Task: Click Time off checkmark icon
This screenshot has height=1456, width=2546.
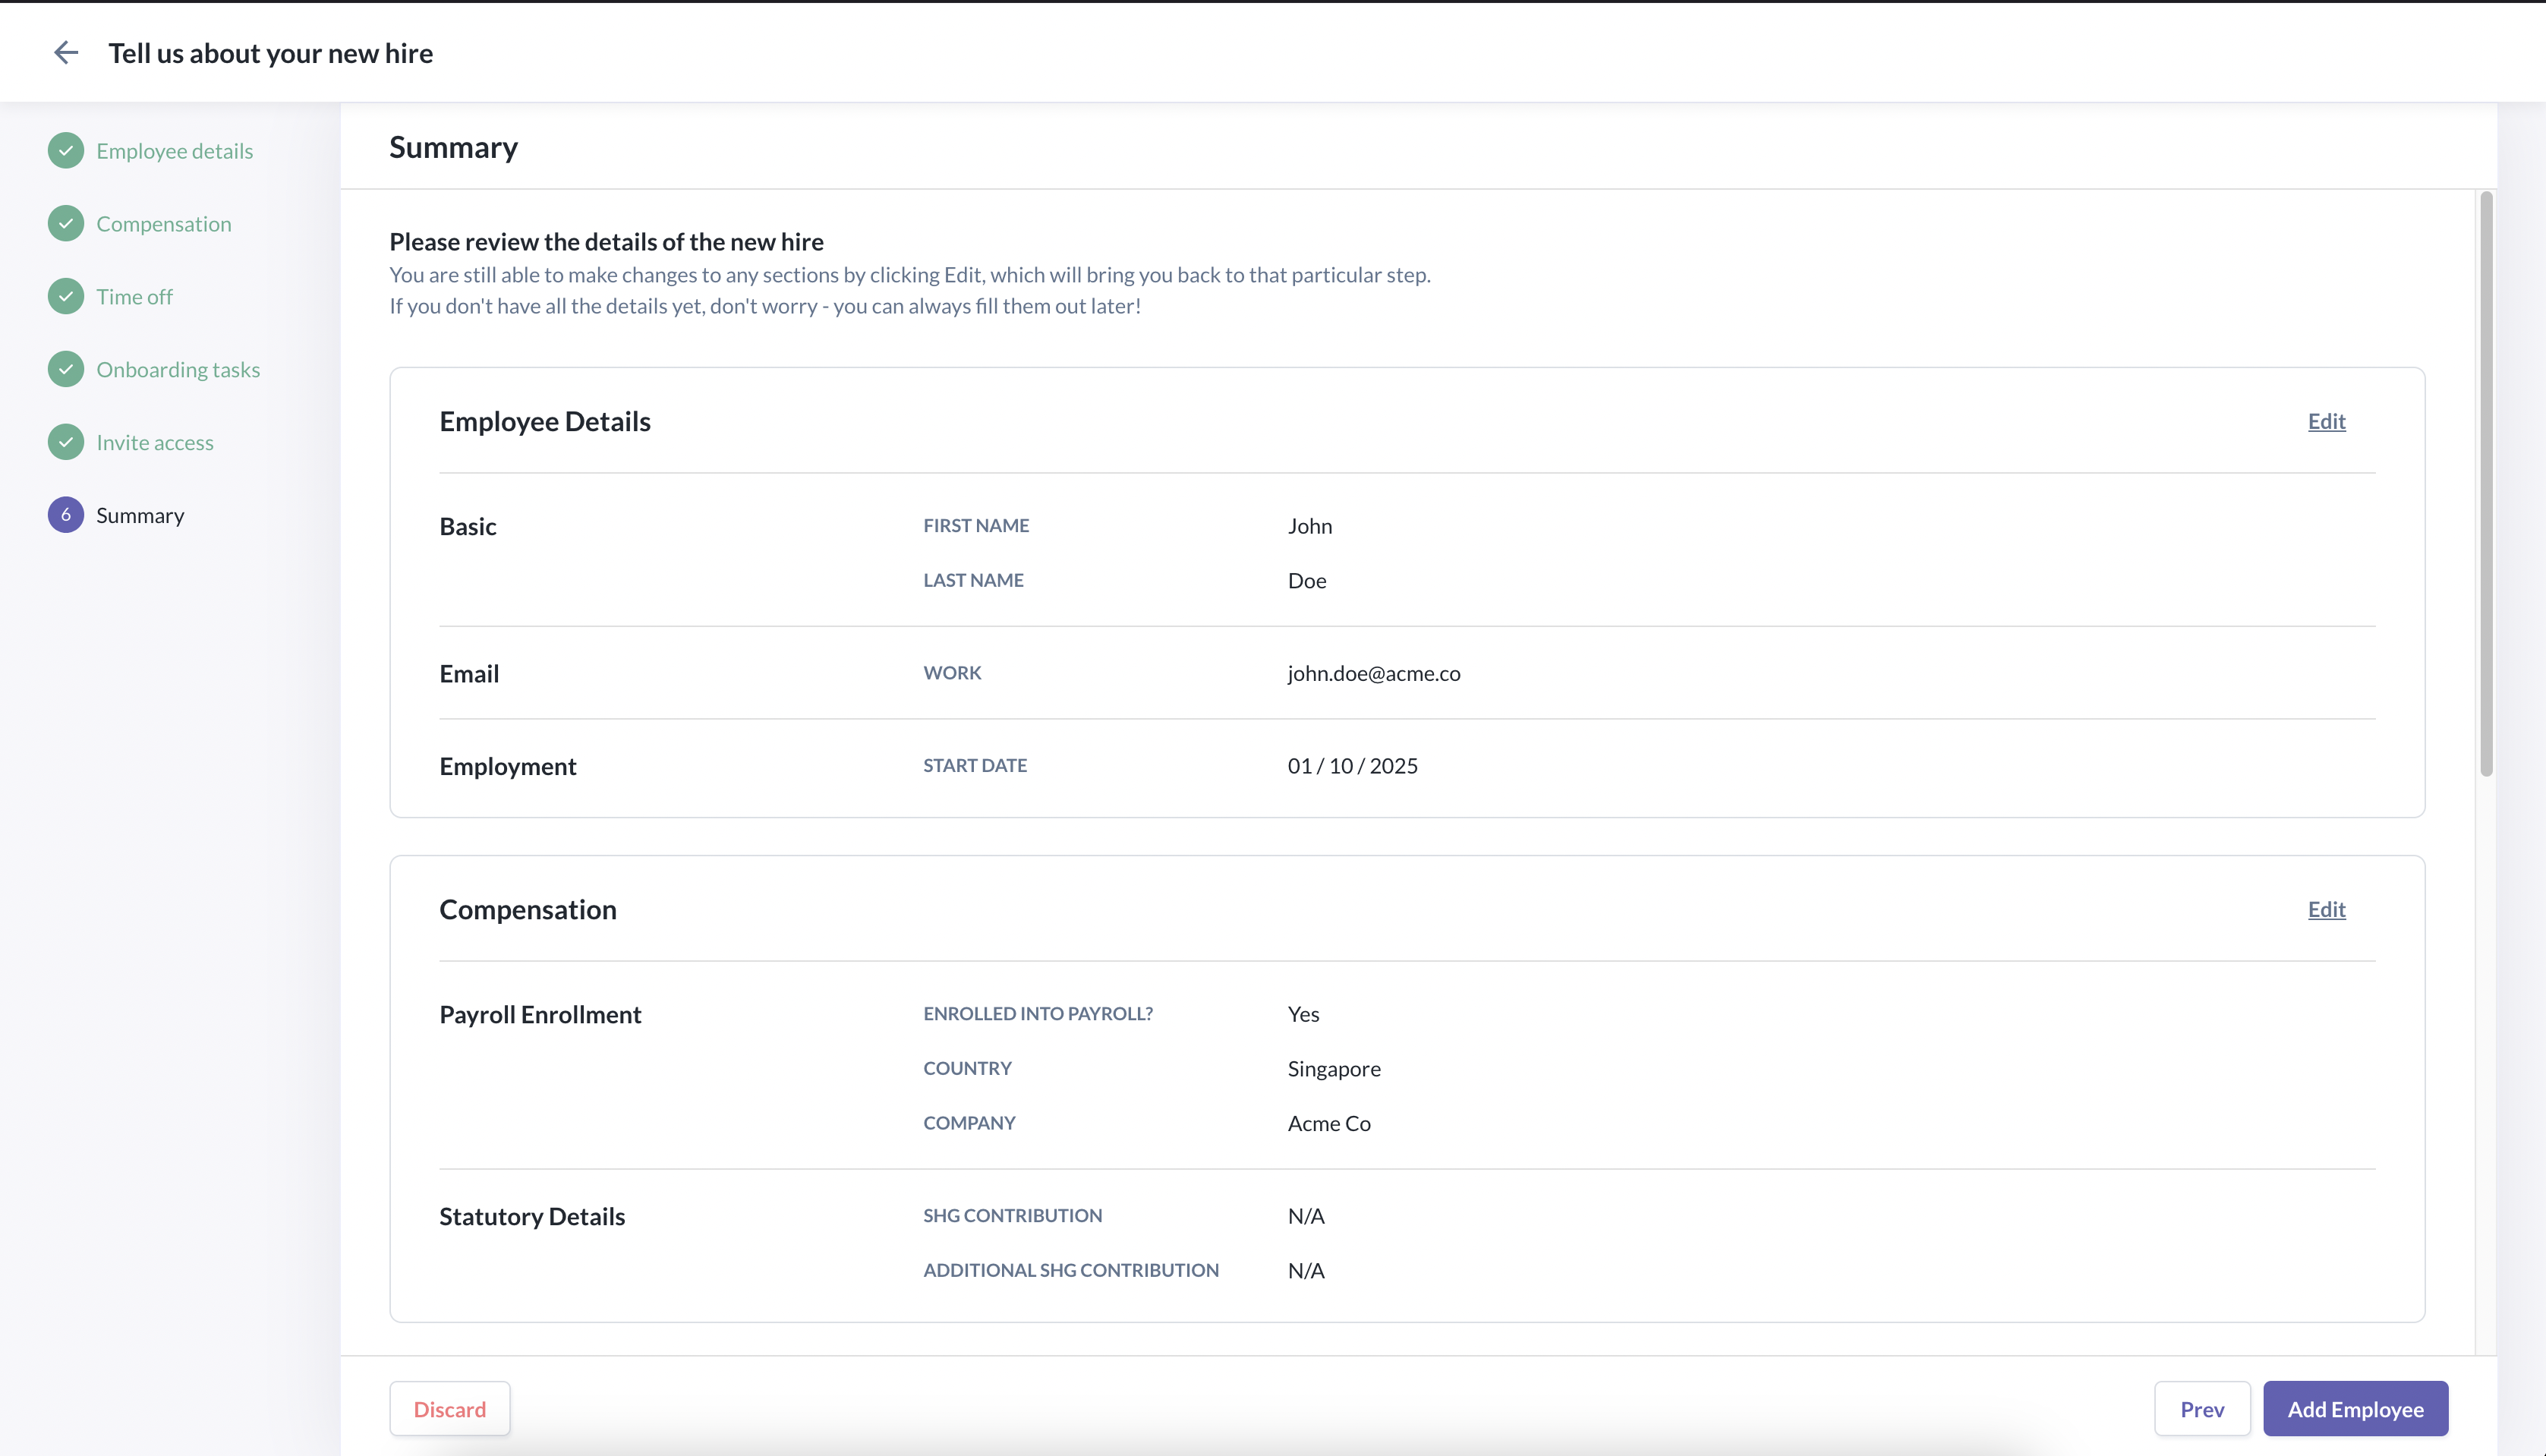Action: click(66, 297)
